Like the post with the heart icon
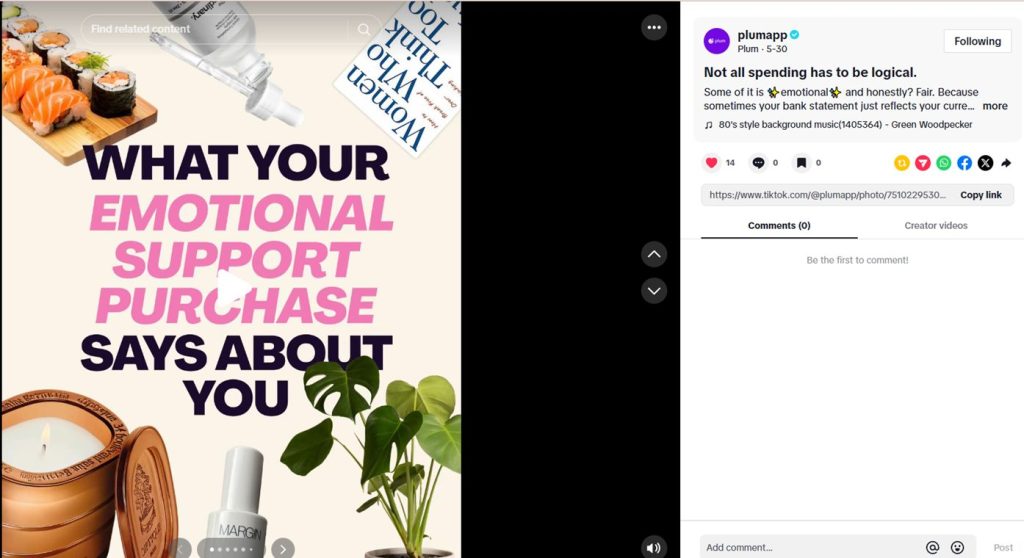The image size is (1024, 558). (711, 163)
